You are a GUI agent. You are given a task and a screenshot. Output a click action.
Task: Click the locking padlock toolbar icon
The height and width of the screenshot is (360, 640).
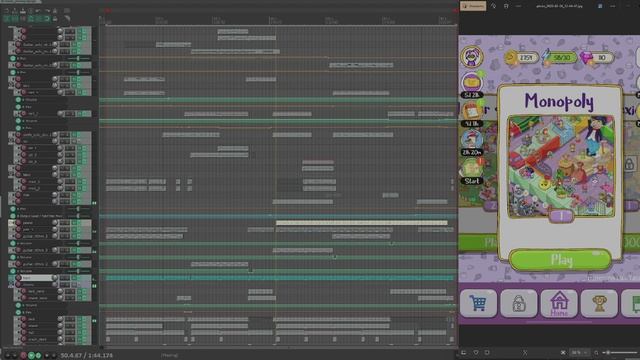55,19
